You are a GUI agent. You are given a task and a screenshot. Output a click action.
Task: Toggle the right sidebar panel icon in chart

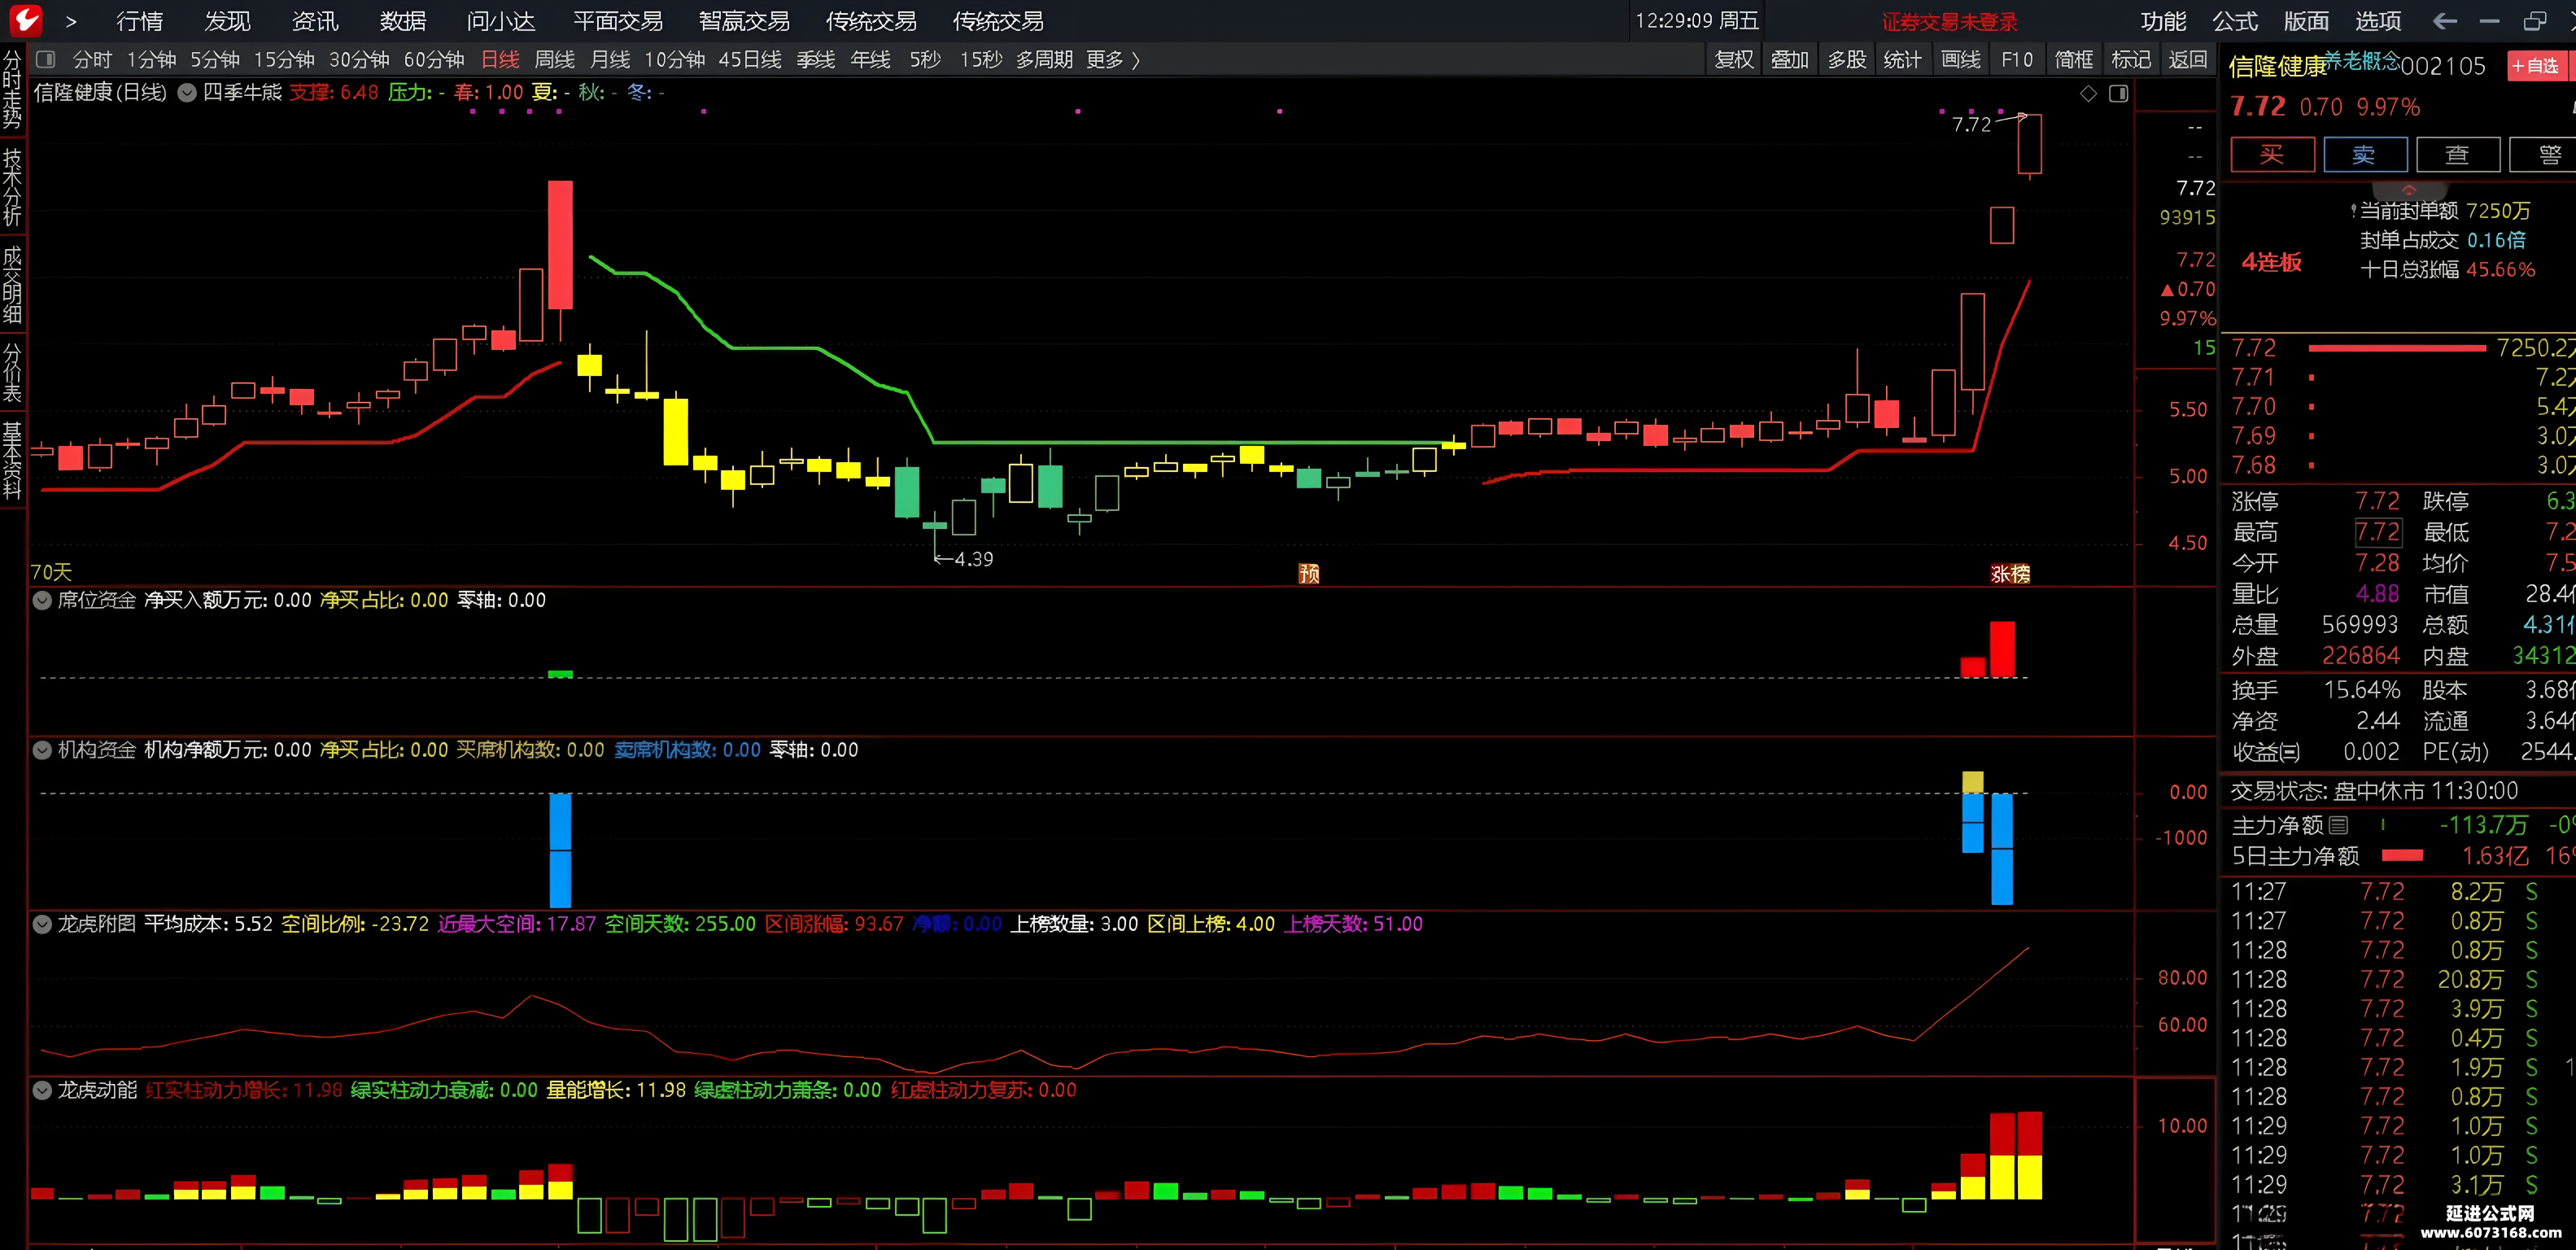(x=2119, y=93)
